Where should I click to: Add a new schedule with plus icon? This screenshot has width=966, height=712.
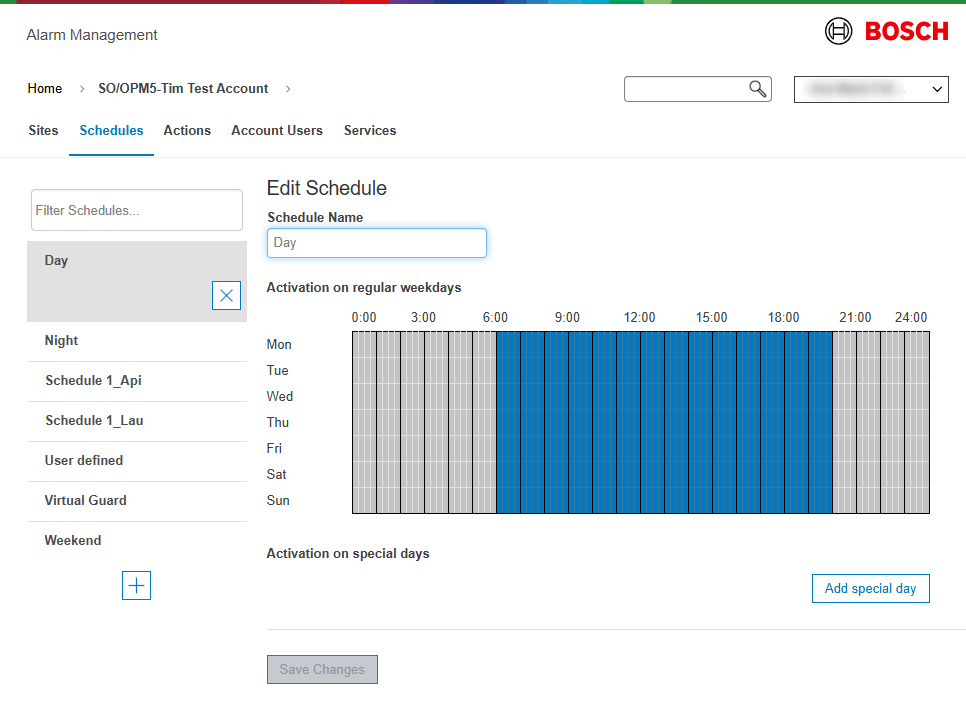tap(136, 585)
